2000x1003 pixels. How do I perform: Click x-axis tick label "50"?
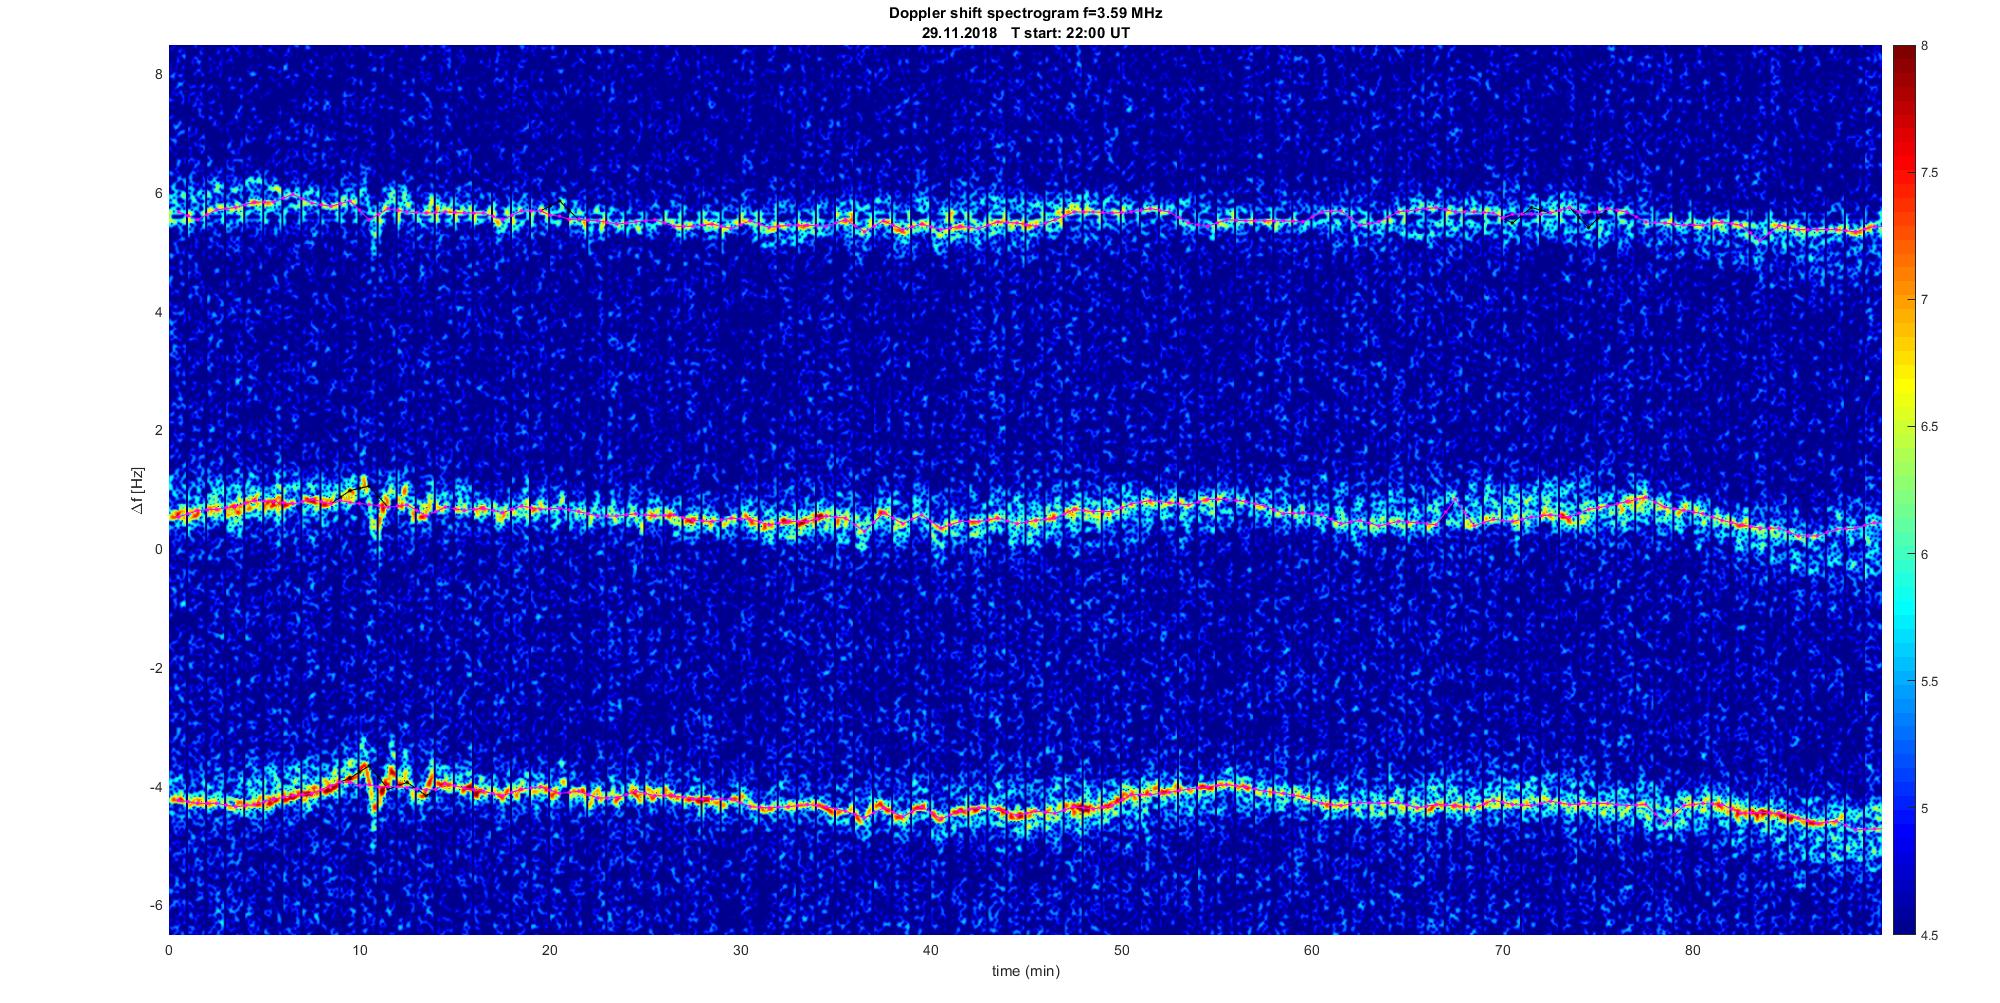[1121, 950]
